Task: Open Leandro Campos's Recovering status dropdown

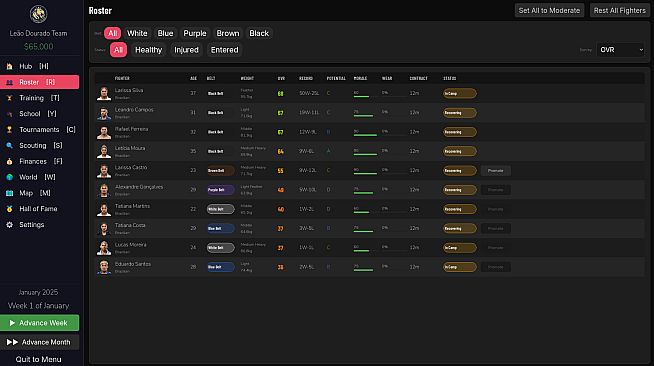Action: 460,113
